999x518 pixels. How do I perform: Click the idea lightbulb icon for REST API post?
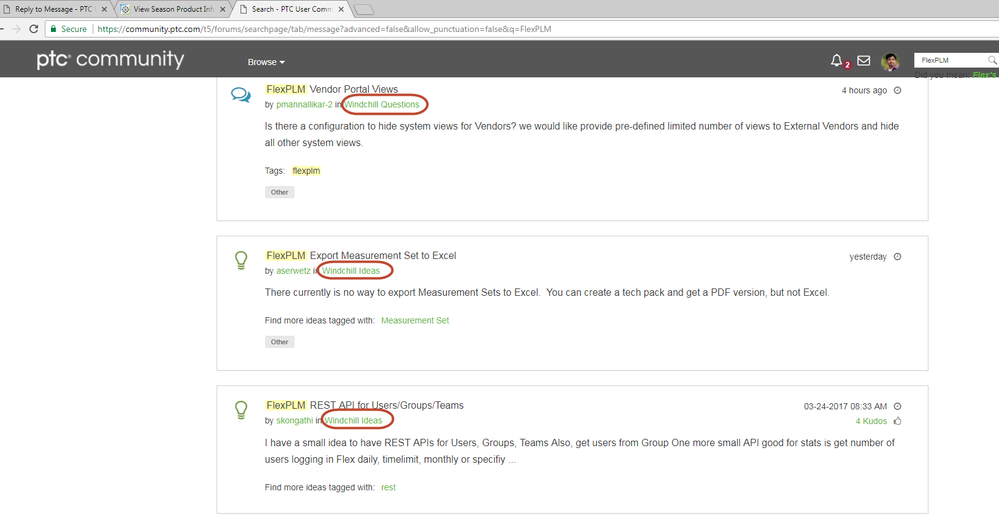point(241,410)
